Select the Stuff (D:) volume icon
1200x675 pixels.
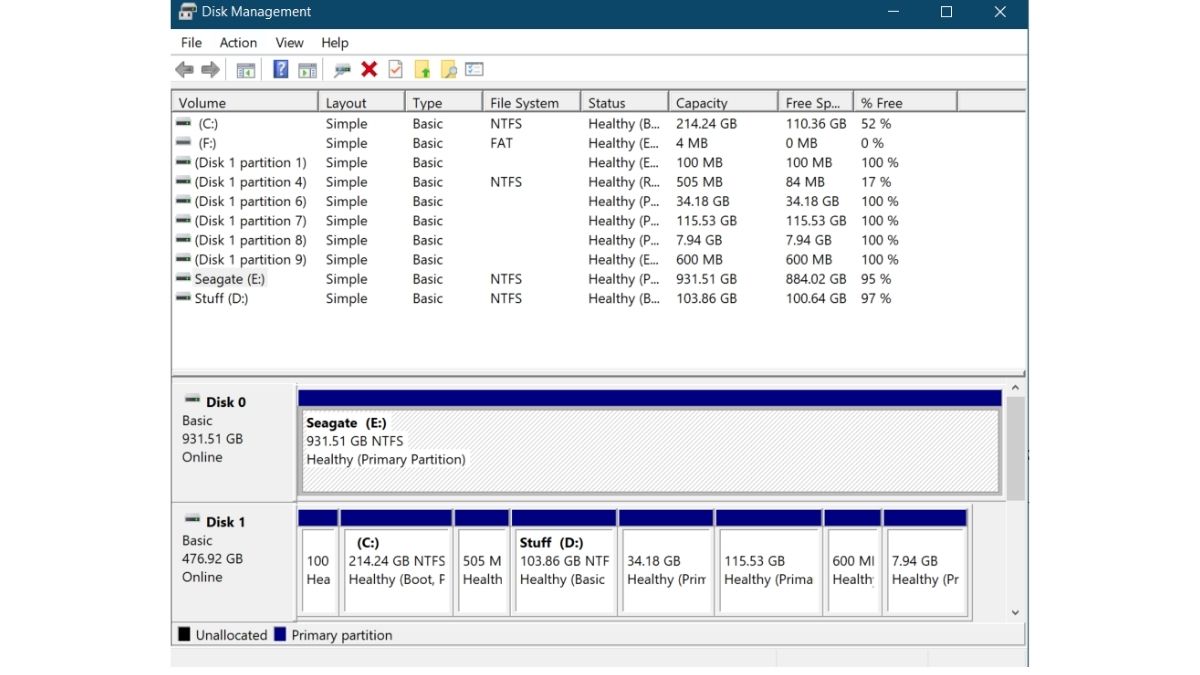coord(184,298)
